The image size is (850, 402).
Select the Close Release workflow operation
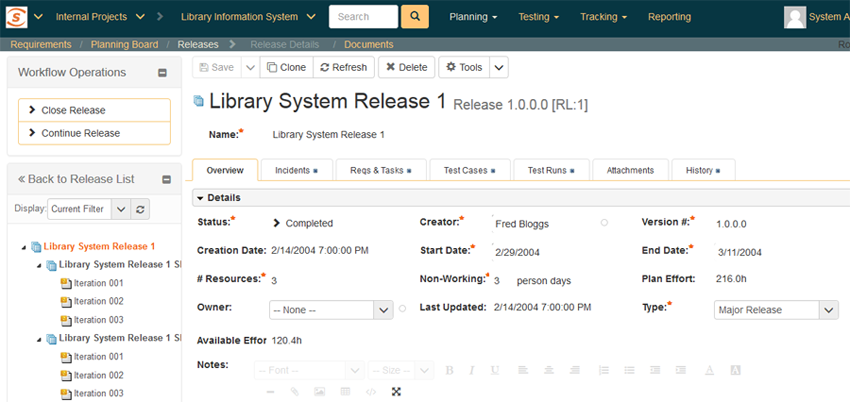(x=94, y=110)
